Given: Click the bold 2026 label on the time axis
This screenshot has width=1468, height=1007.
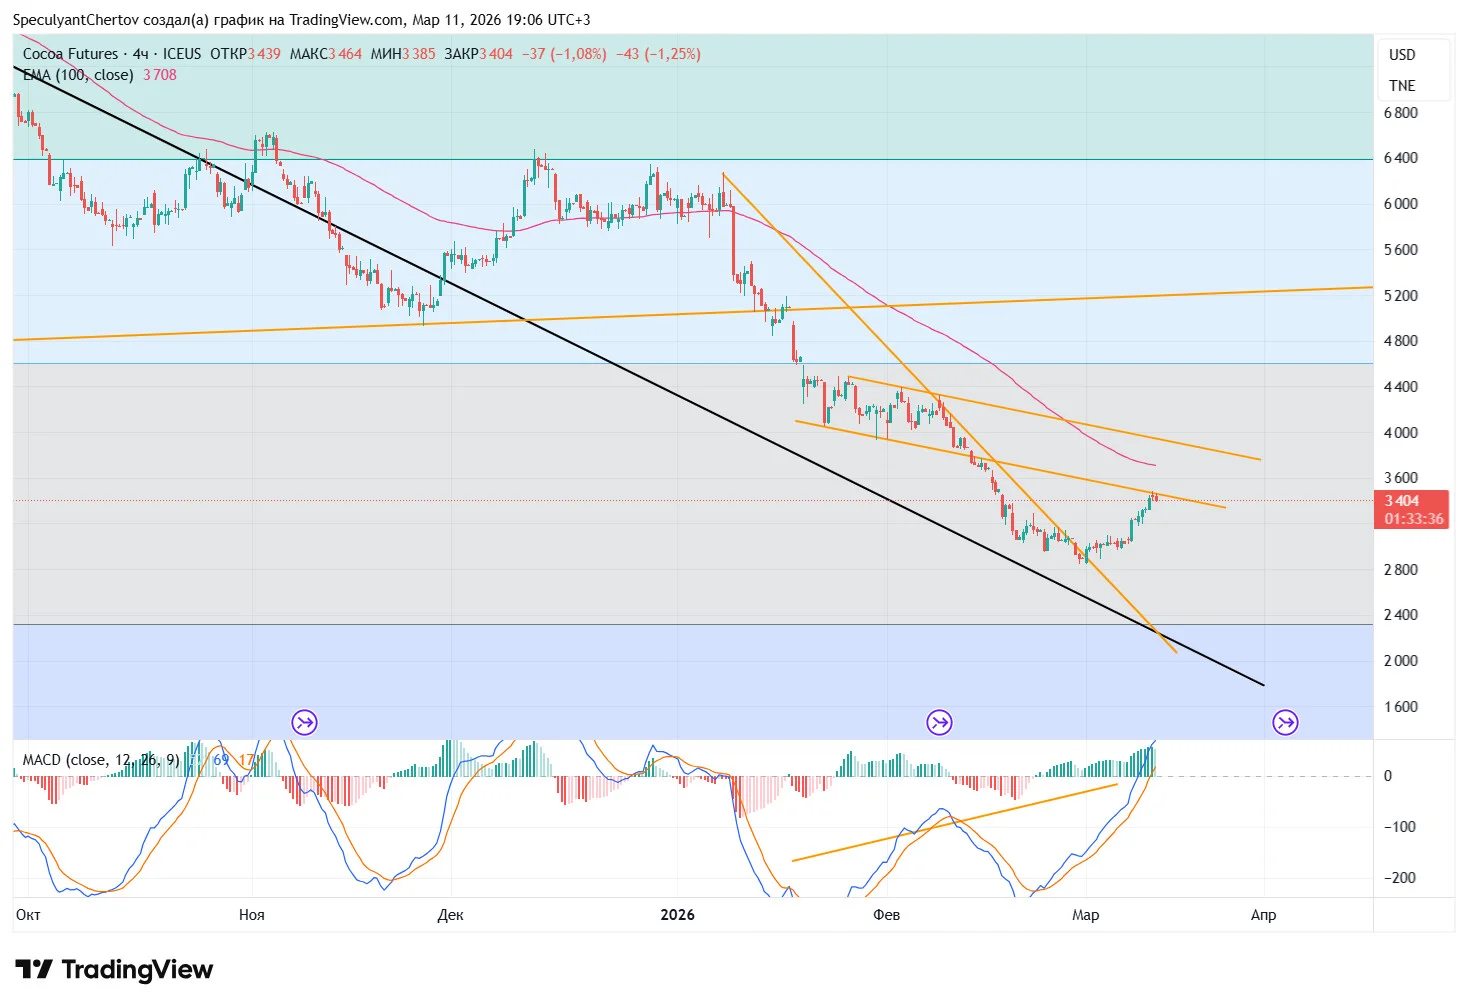Looking at the screenshot, I should [x=677, y=915].
